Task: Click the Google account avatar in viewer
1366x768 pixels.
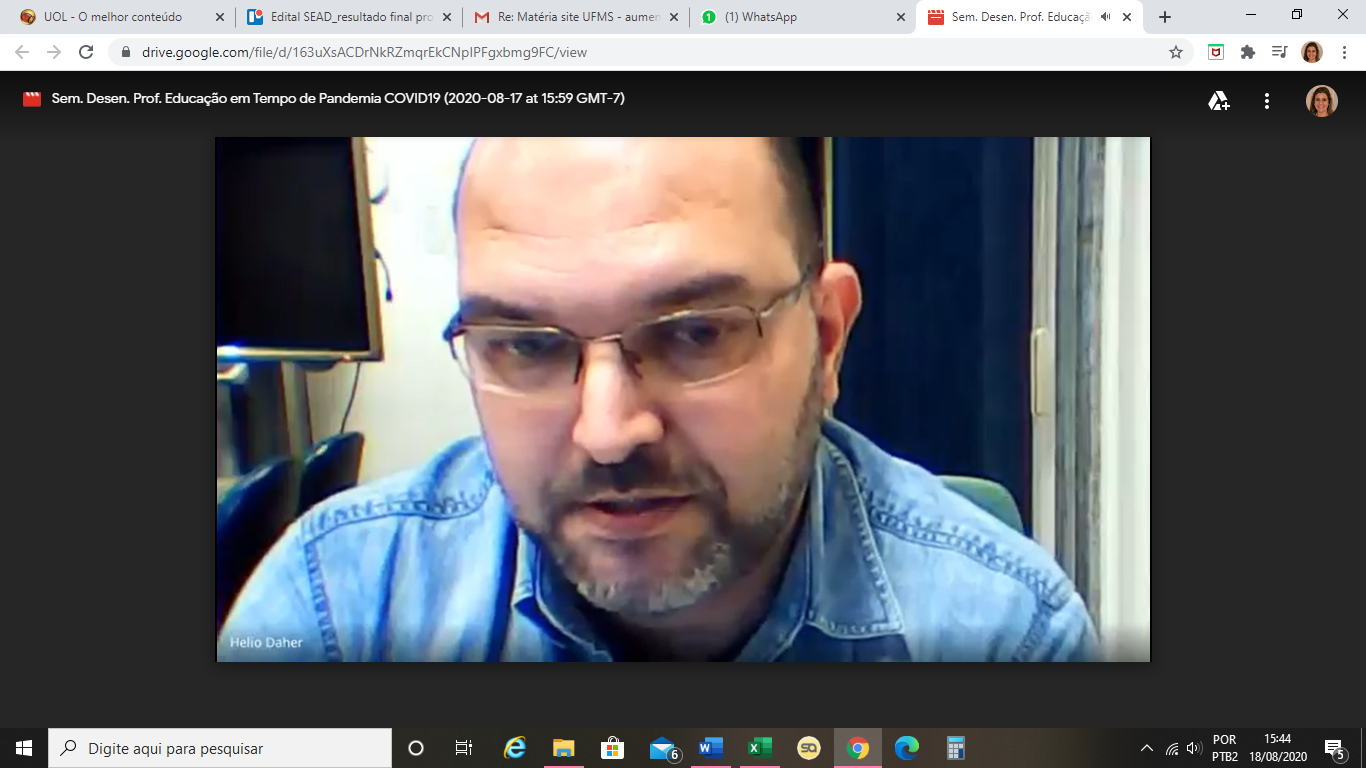Action: coord(1321,100)
